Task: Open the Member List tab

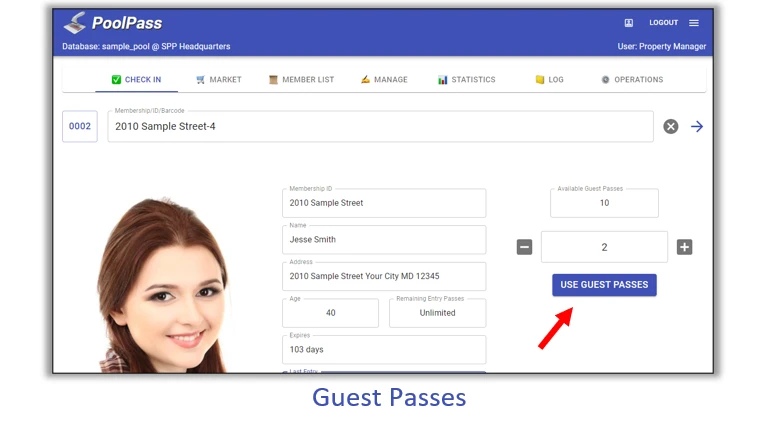Action: pos(301,80)
